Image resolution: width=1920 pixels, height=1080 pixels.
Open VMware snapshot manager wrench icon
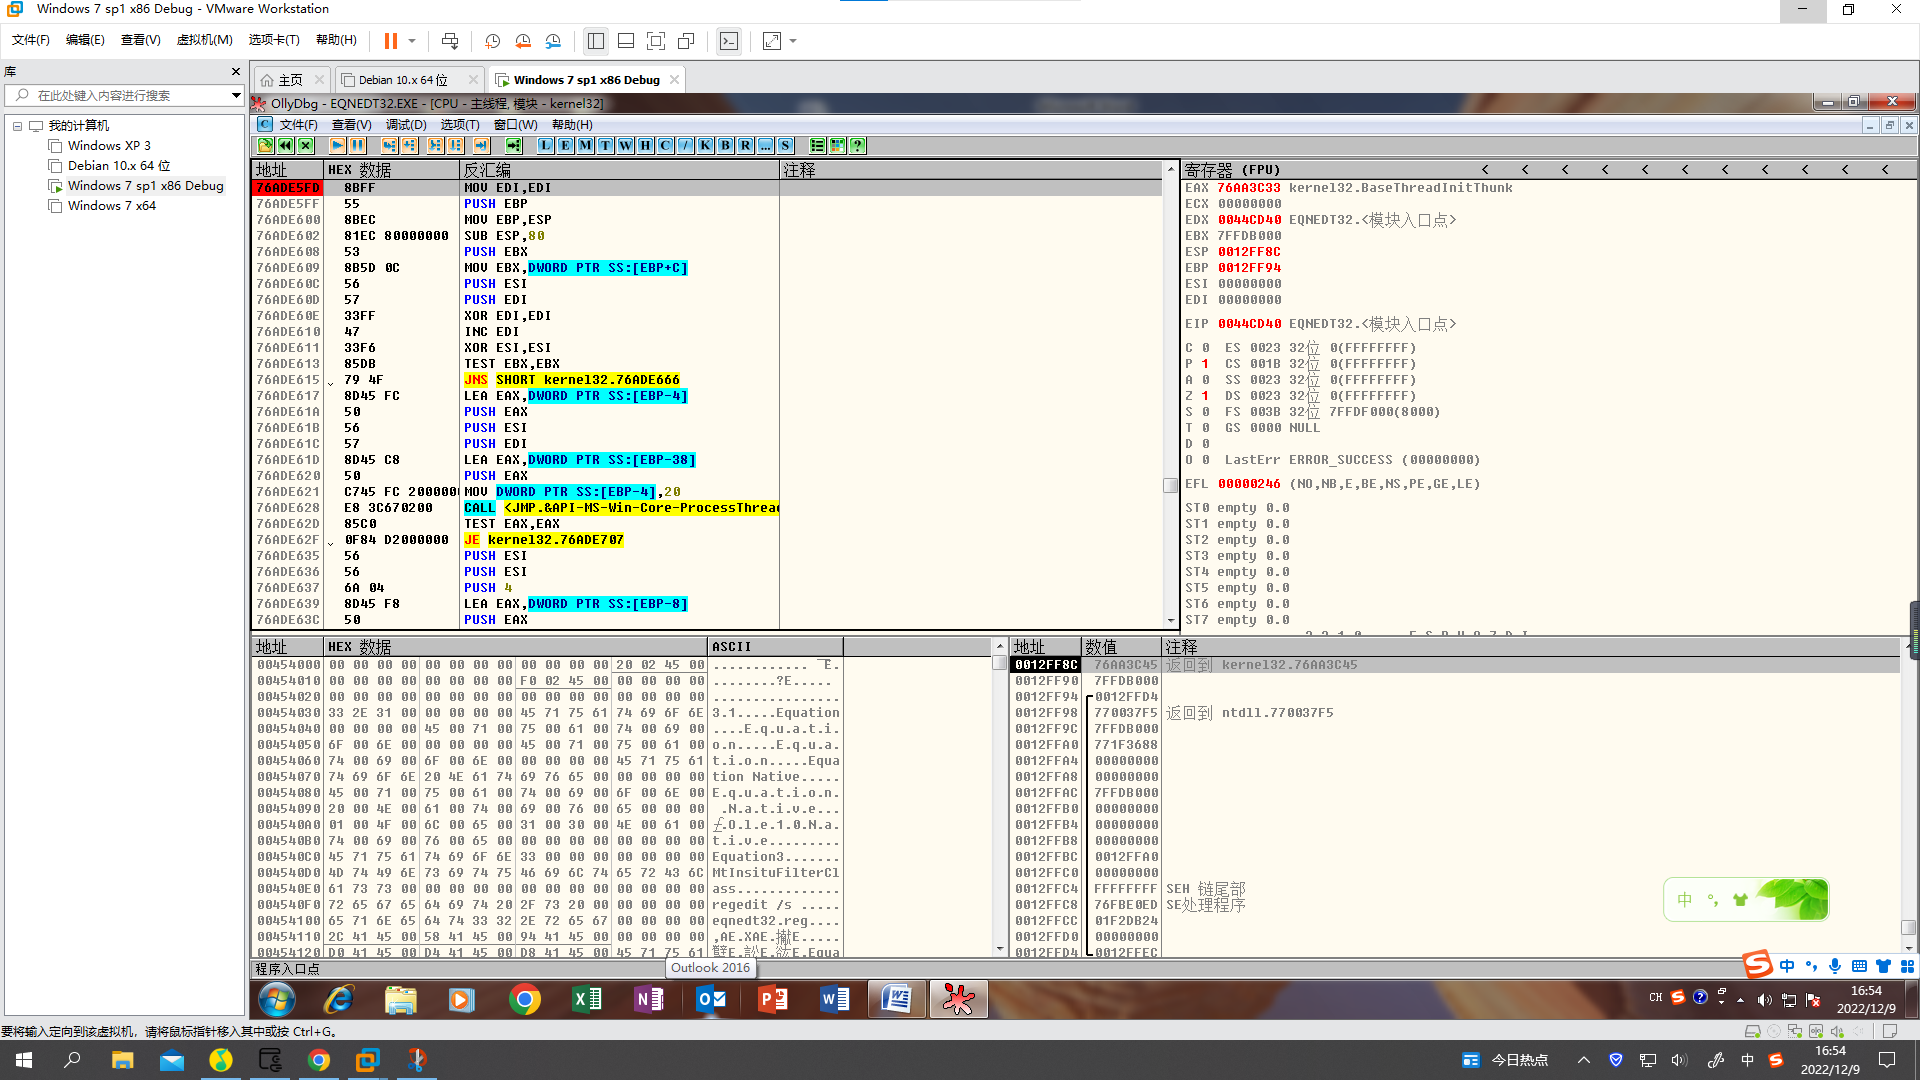click(553, 41)
